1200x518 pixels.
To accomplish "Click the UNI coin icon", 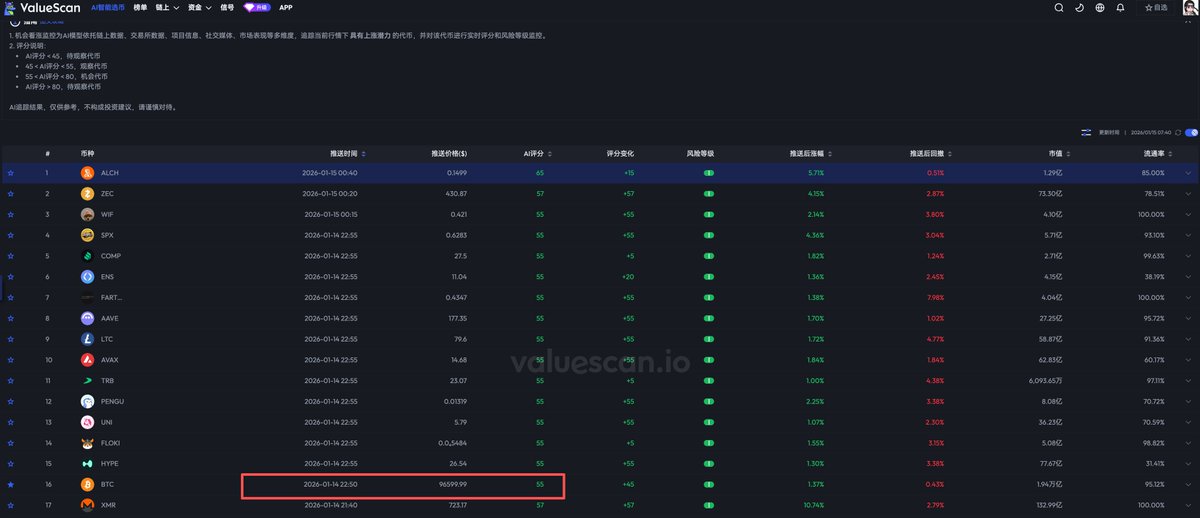I will [x=87, y=422].
